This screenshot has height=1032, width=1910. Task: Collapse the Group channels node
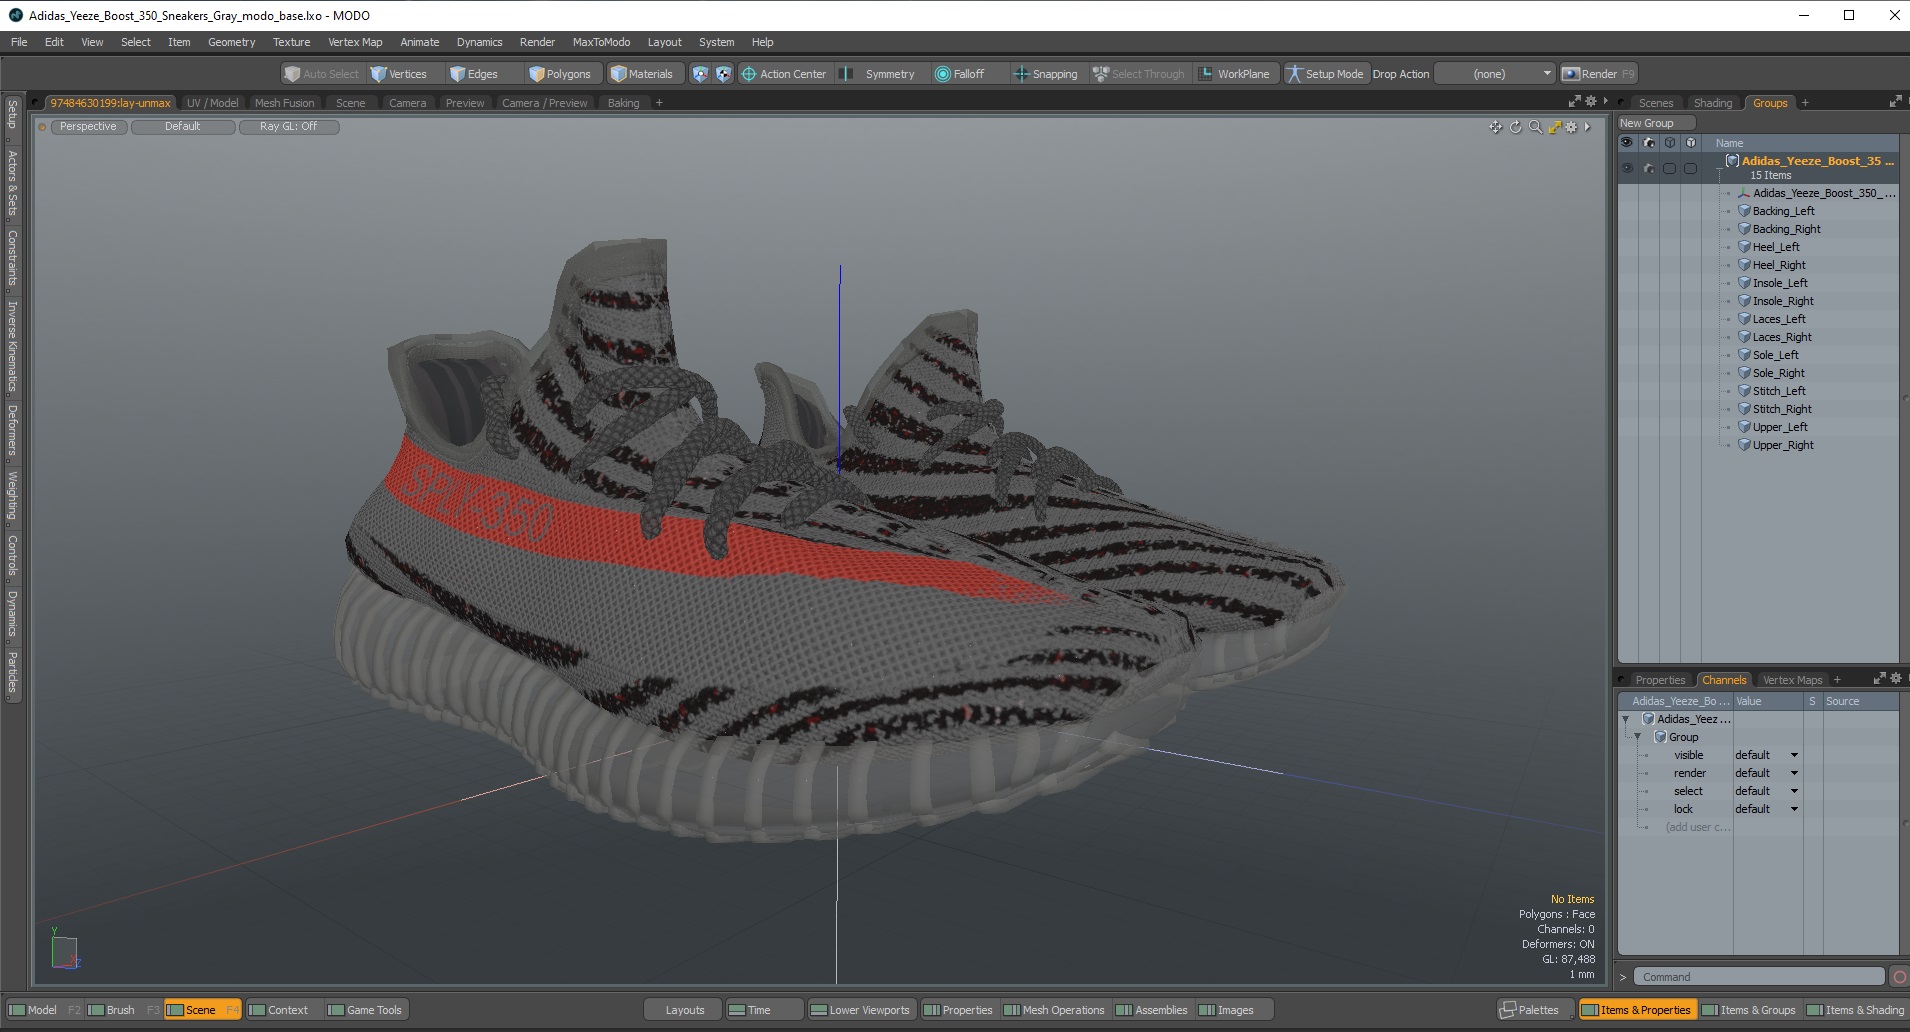click(1637, 737)
